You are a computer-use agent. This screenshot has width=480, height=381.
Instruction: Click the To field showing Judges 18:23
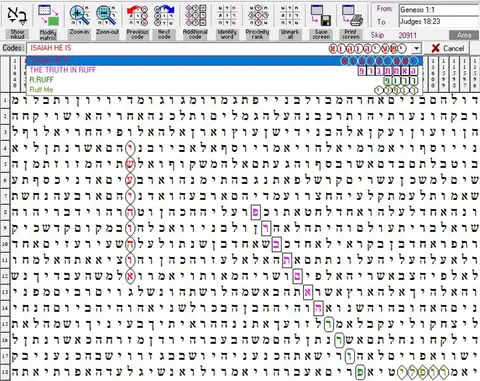(x=439, y=22)
